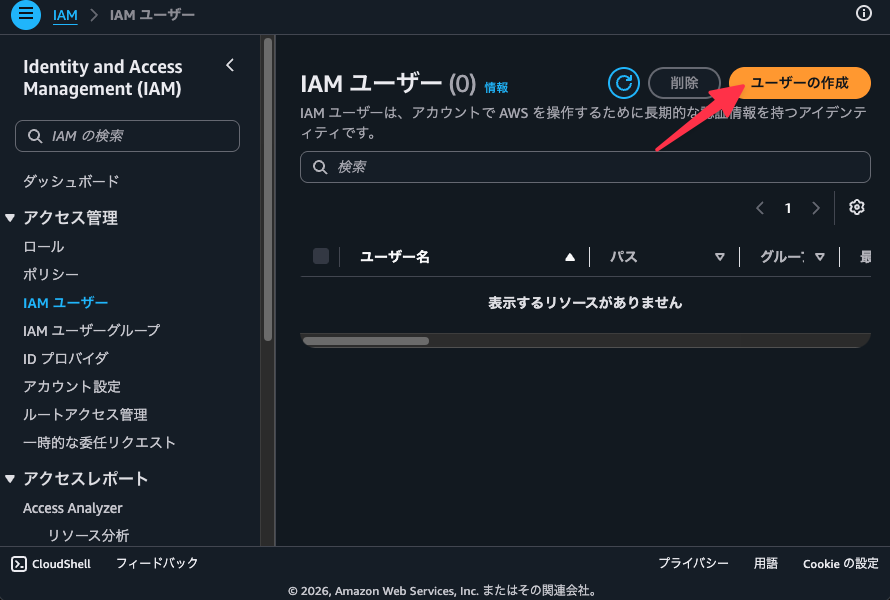Open the 情報 link beside heading
This screenshot has height=600, width=890.
(496, 87)
